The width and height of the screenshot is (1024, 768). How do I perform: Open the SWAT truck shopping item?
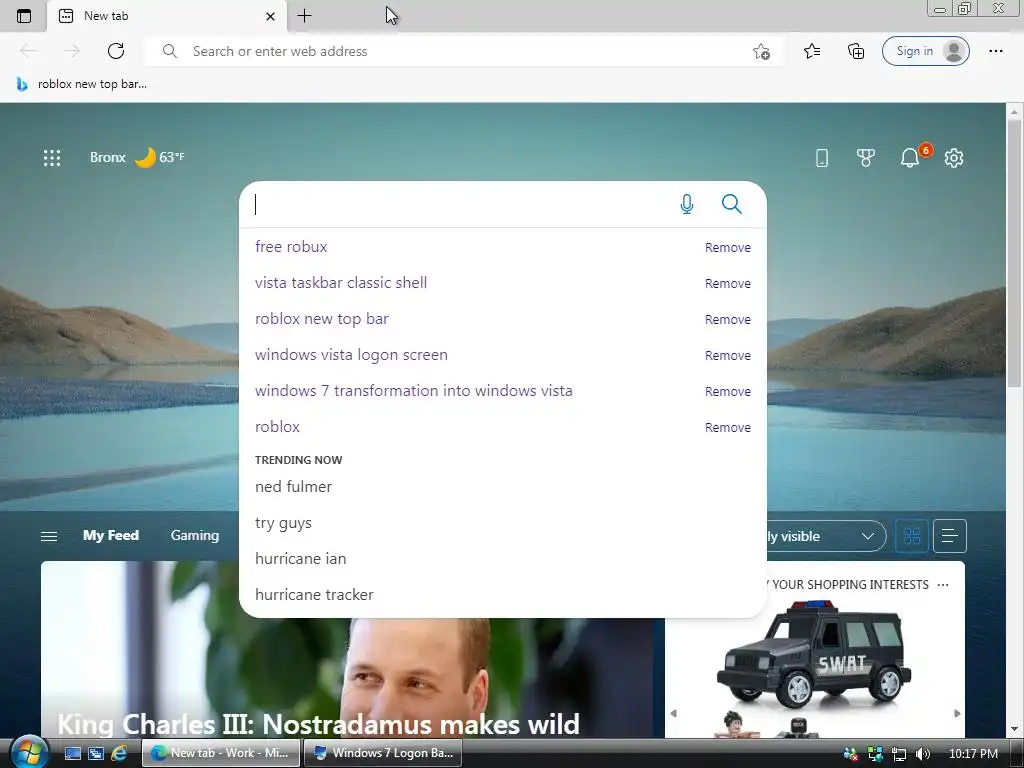coord(814,653)
